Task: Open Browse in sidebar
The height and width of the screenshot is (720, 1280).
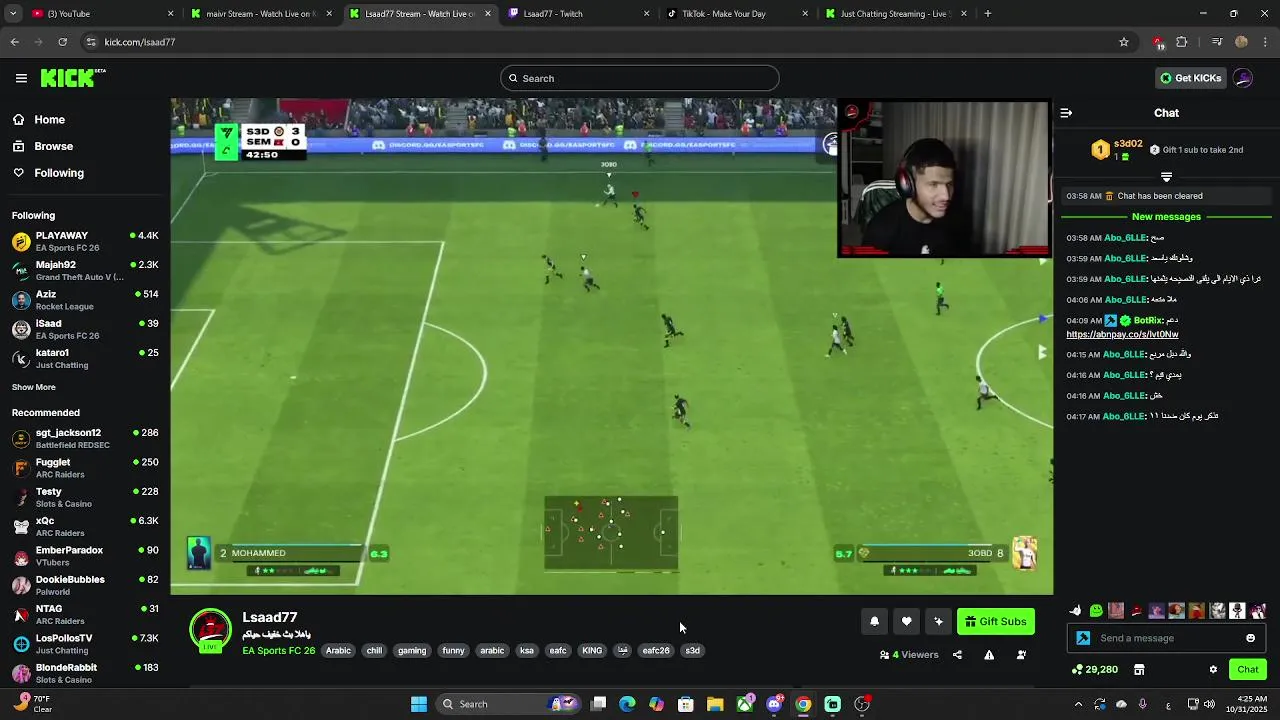Action: click(53, 146)
